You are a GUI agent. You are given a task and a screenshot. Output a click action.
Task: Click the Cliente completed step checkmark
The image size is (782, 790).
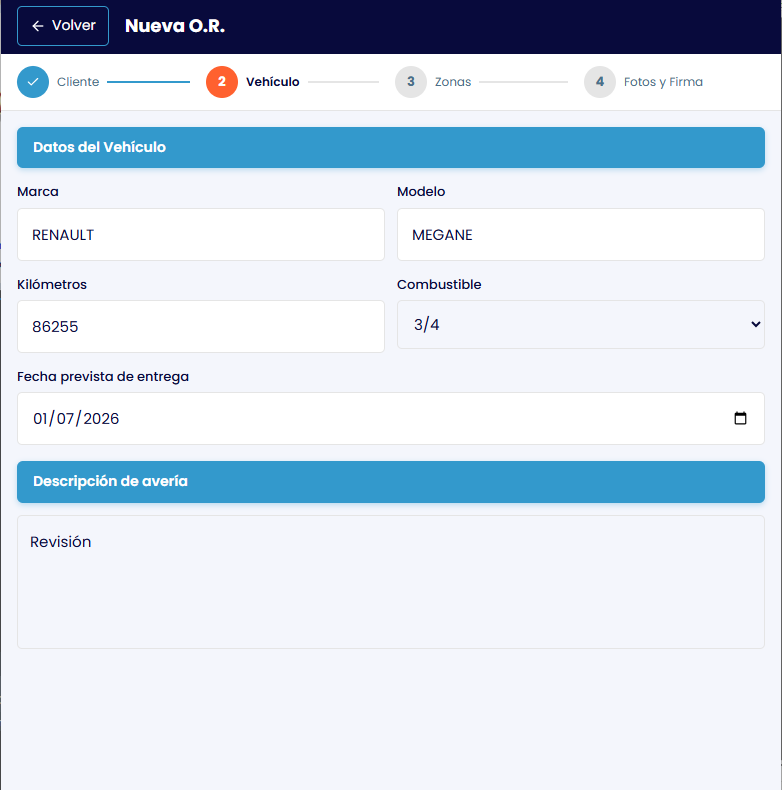[33, 82]
